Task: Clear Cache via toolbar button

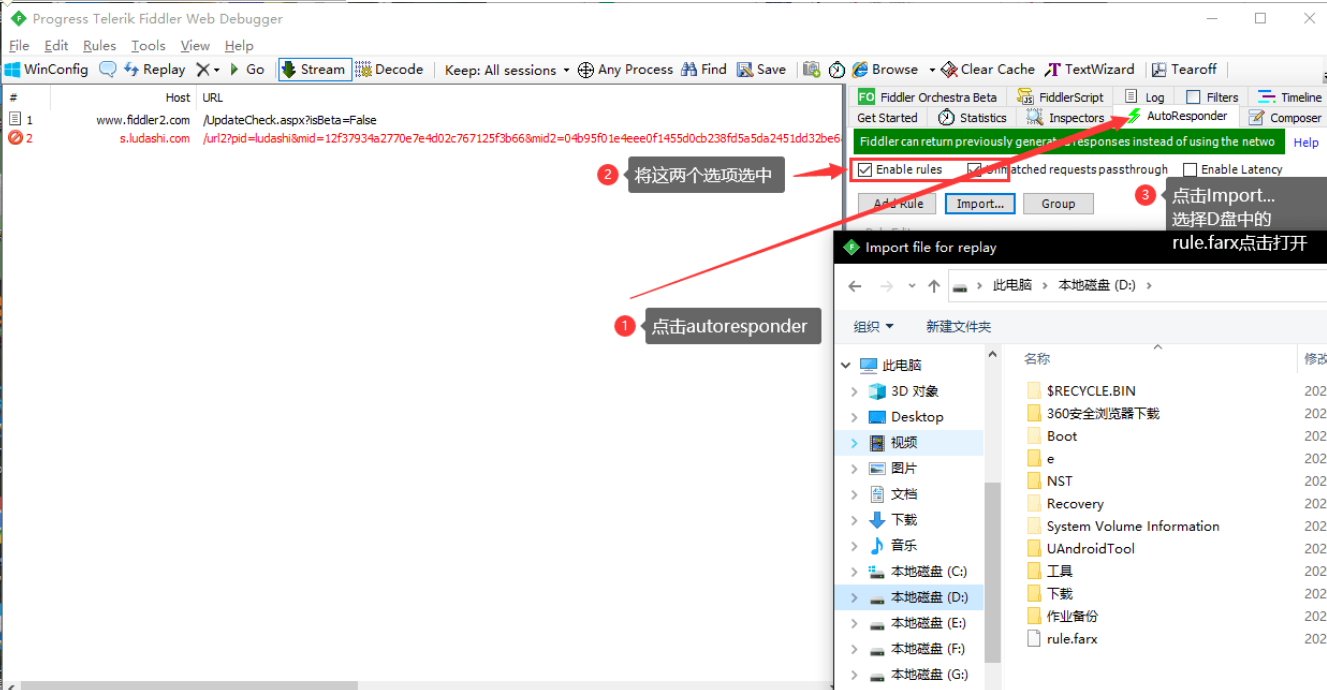Action: click(989, 69)
